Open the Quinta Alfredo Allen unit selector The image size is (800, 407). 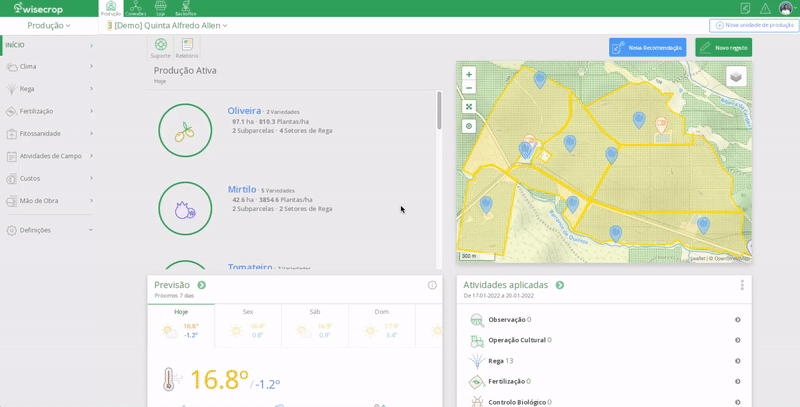[x=167, y=26]
